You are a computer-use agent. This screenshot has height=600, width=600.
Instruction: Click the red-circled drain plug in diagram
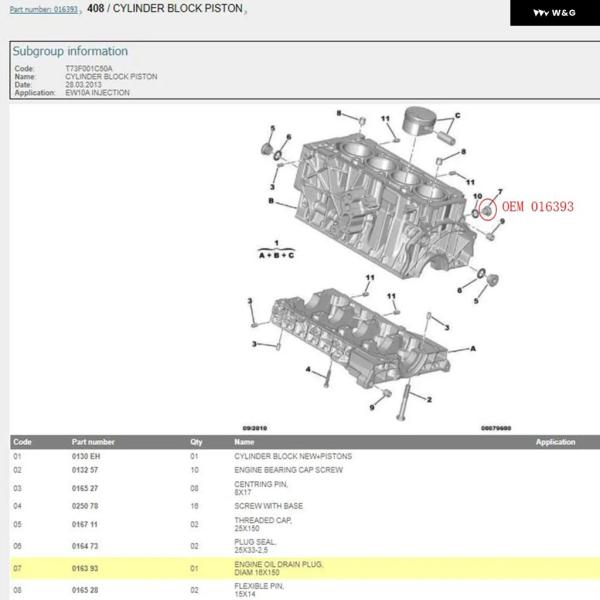[x=485, y=211]
